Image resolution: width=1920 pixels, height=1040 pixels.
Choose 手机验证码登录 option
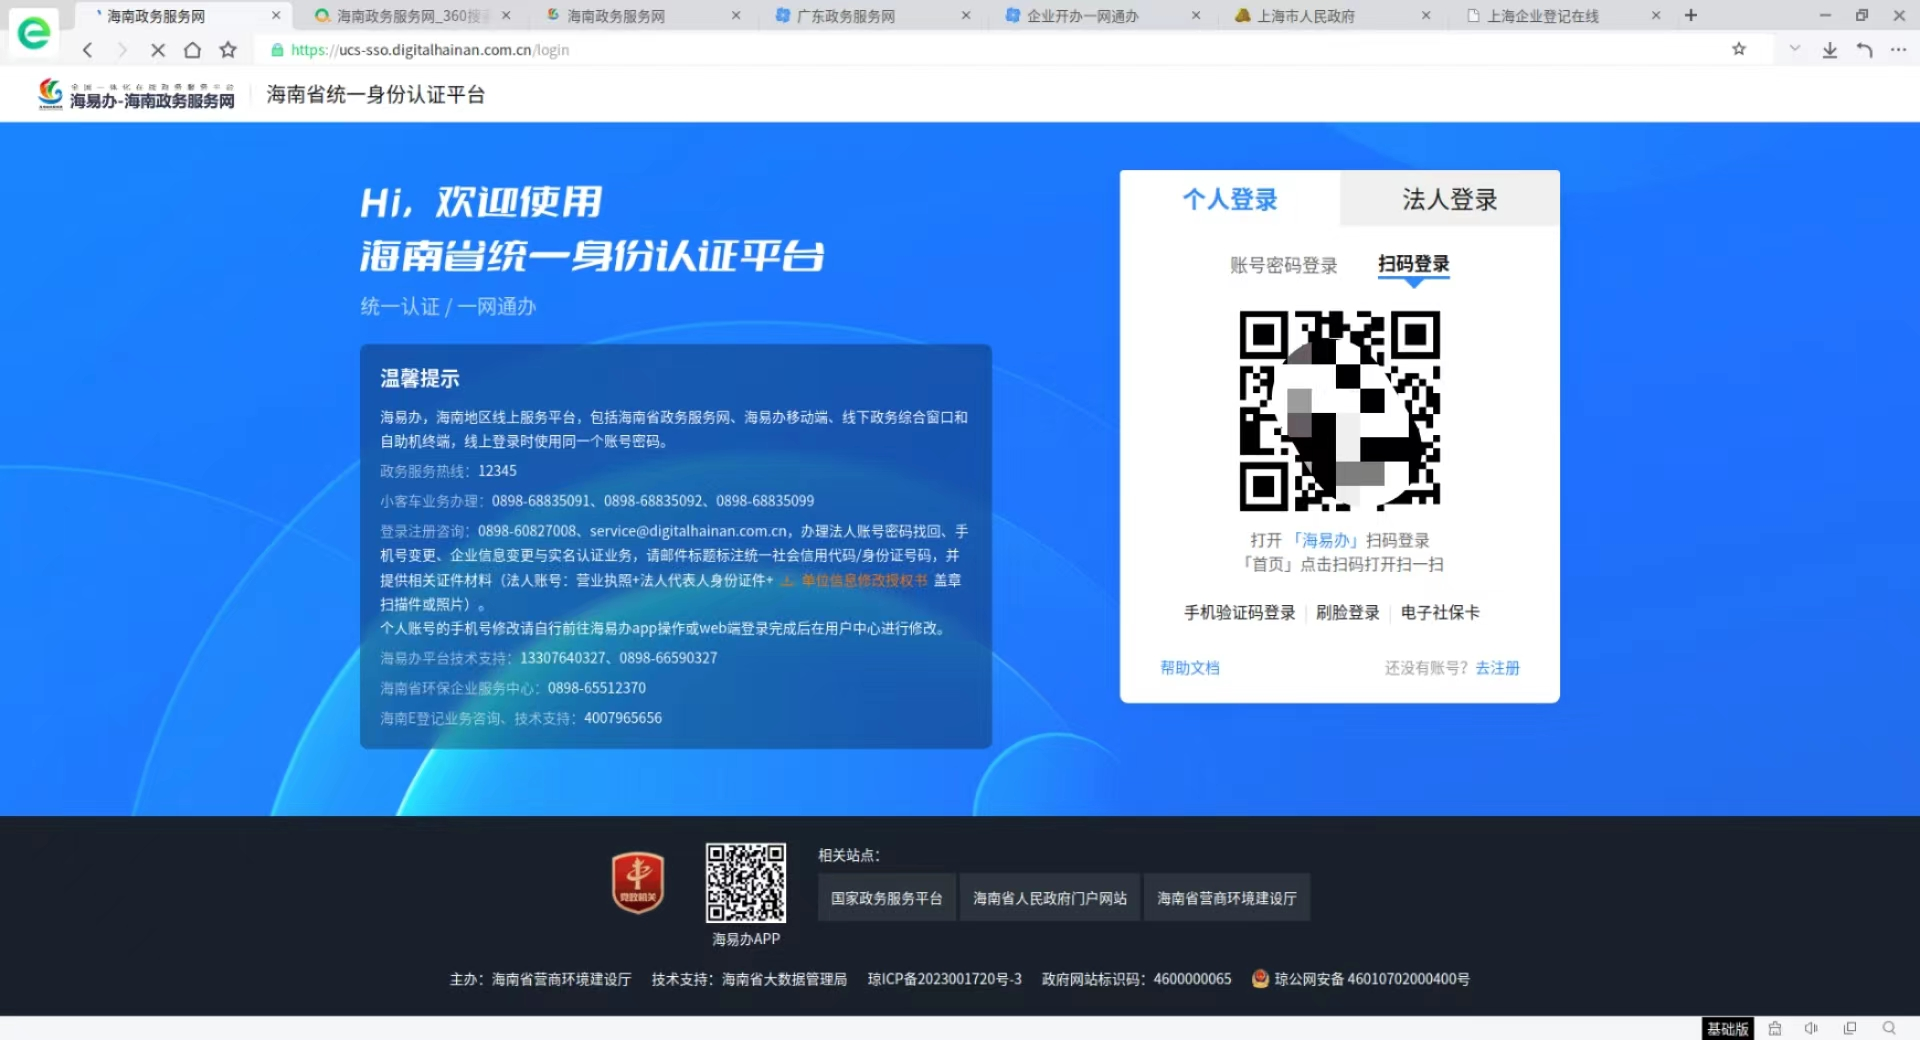click(1239, 613)
